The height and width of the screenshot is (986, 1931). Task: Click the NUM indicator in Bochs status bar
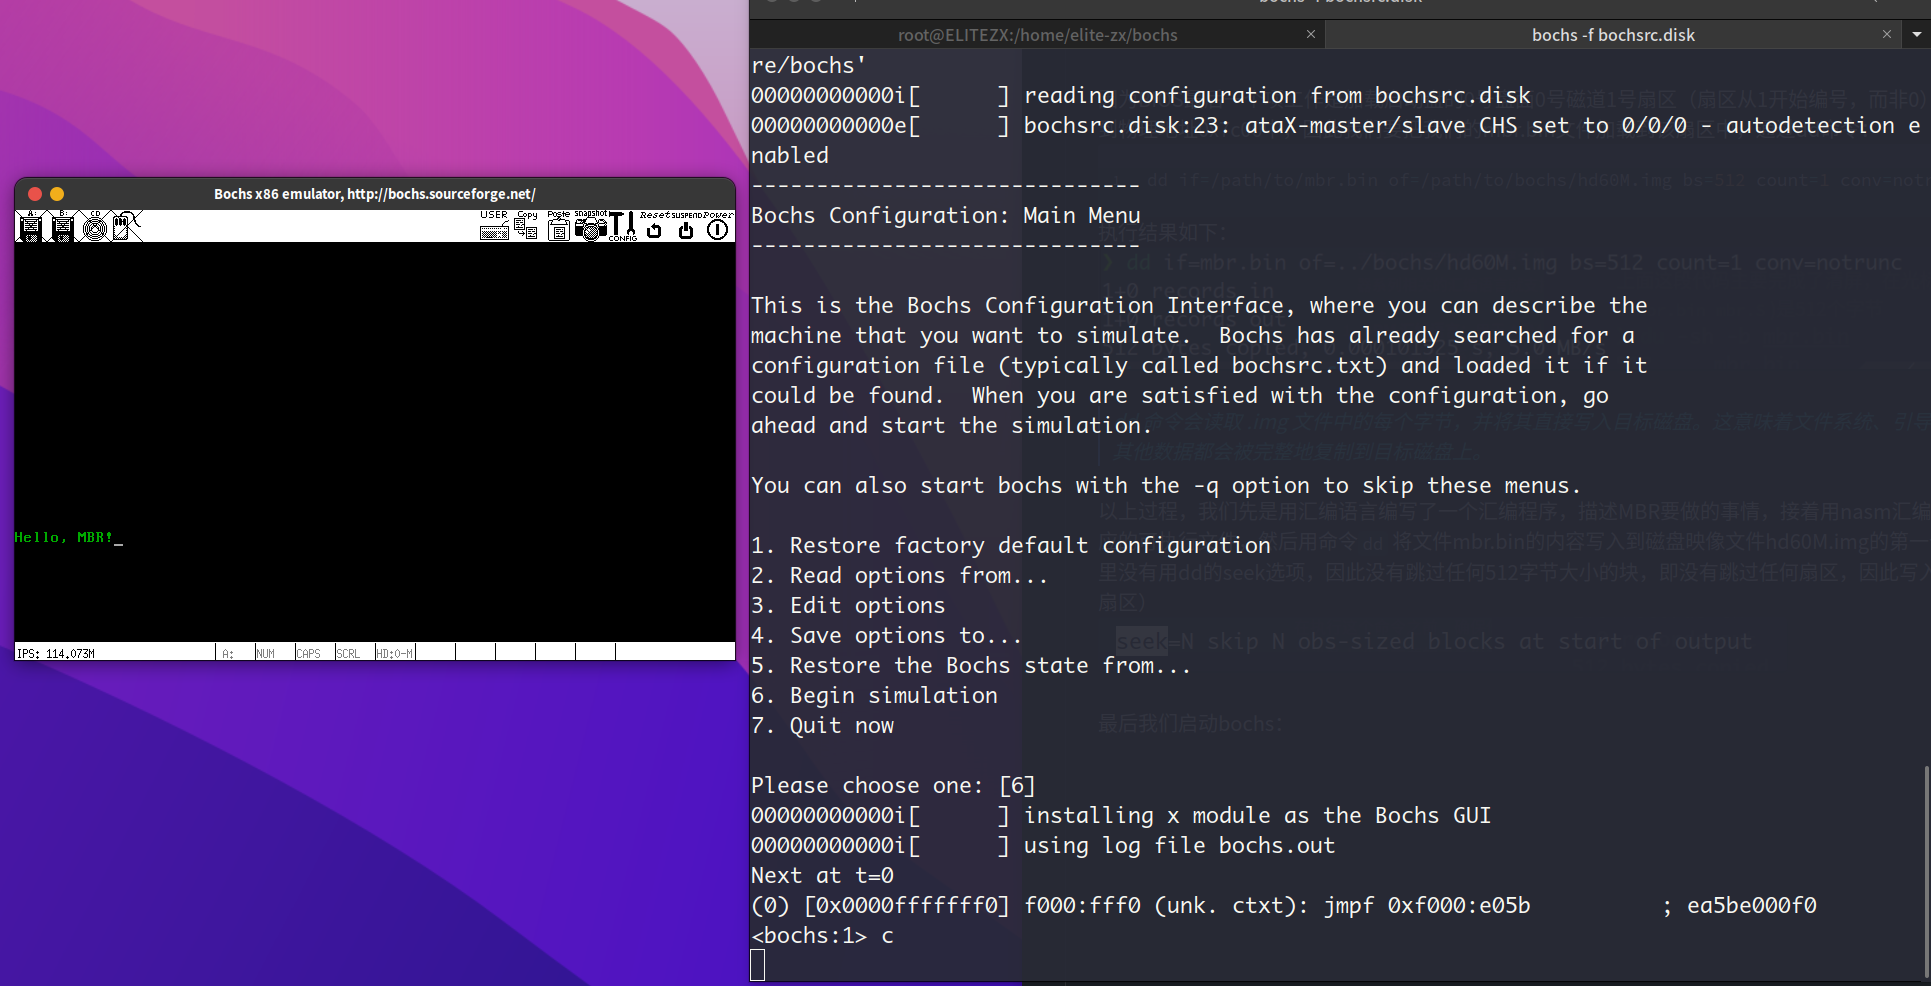tap(265, 653)
